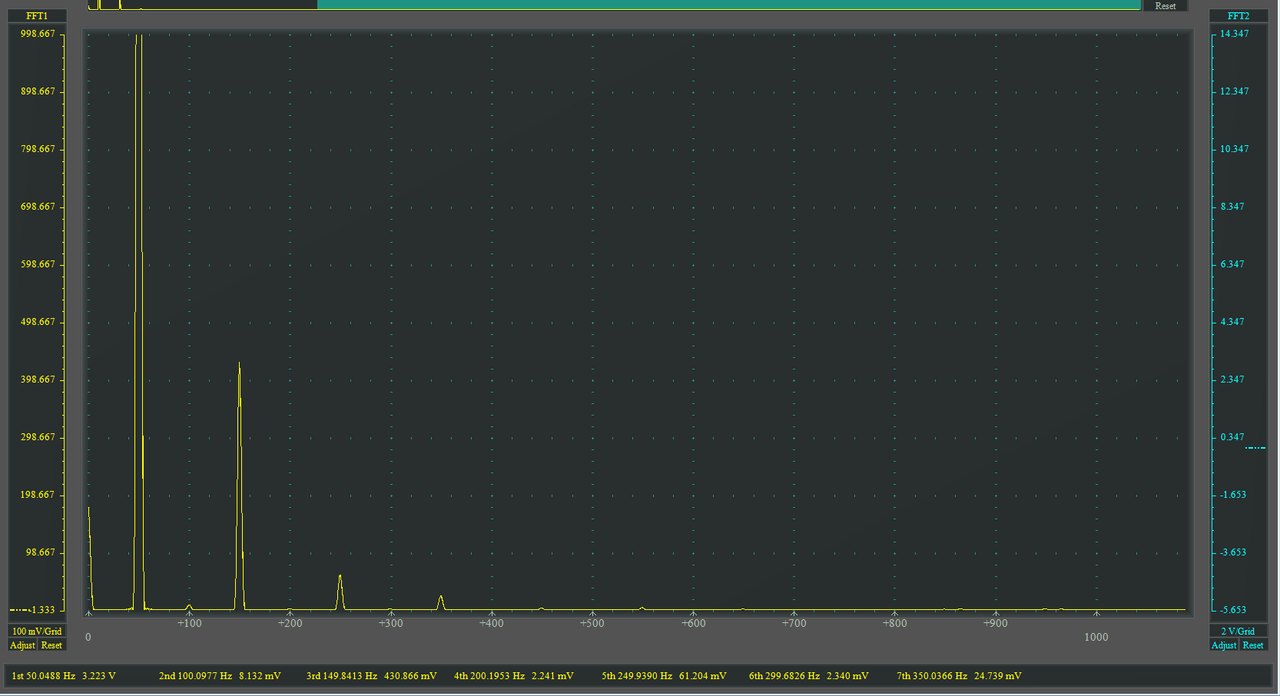
Task: Click the +800 frequency axis marker
Action: point(895,623)
